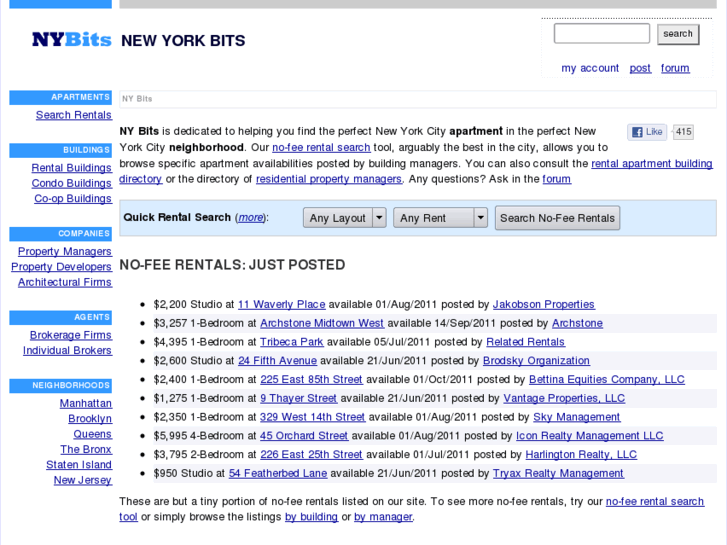The image size is (727, 545).
Task: Click the 415 likes counter
Action: click(x=683, y=132)
